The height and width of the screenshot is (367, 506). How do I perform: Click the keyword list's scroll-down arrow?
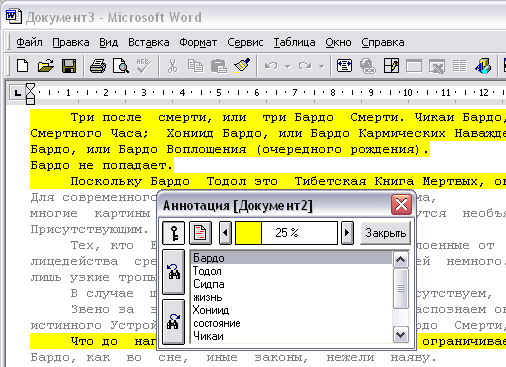click(x=400, y=334)
